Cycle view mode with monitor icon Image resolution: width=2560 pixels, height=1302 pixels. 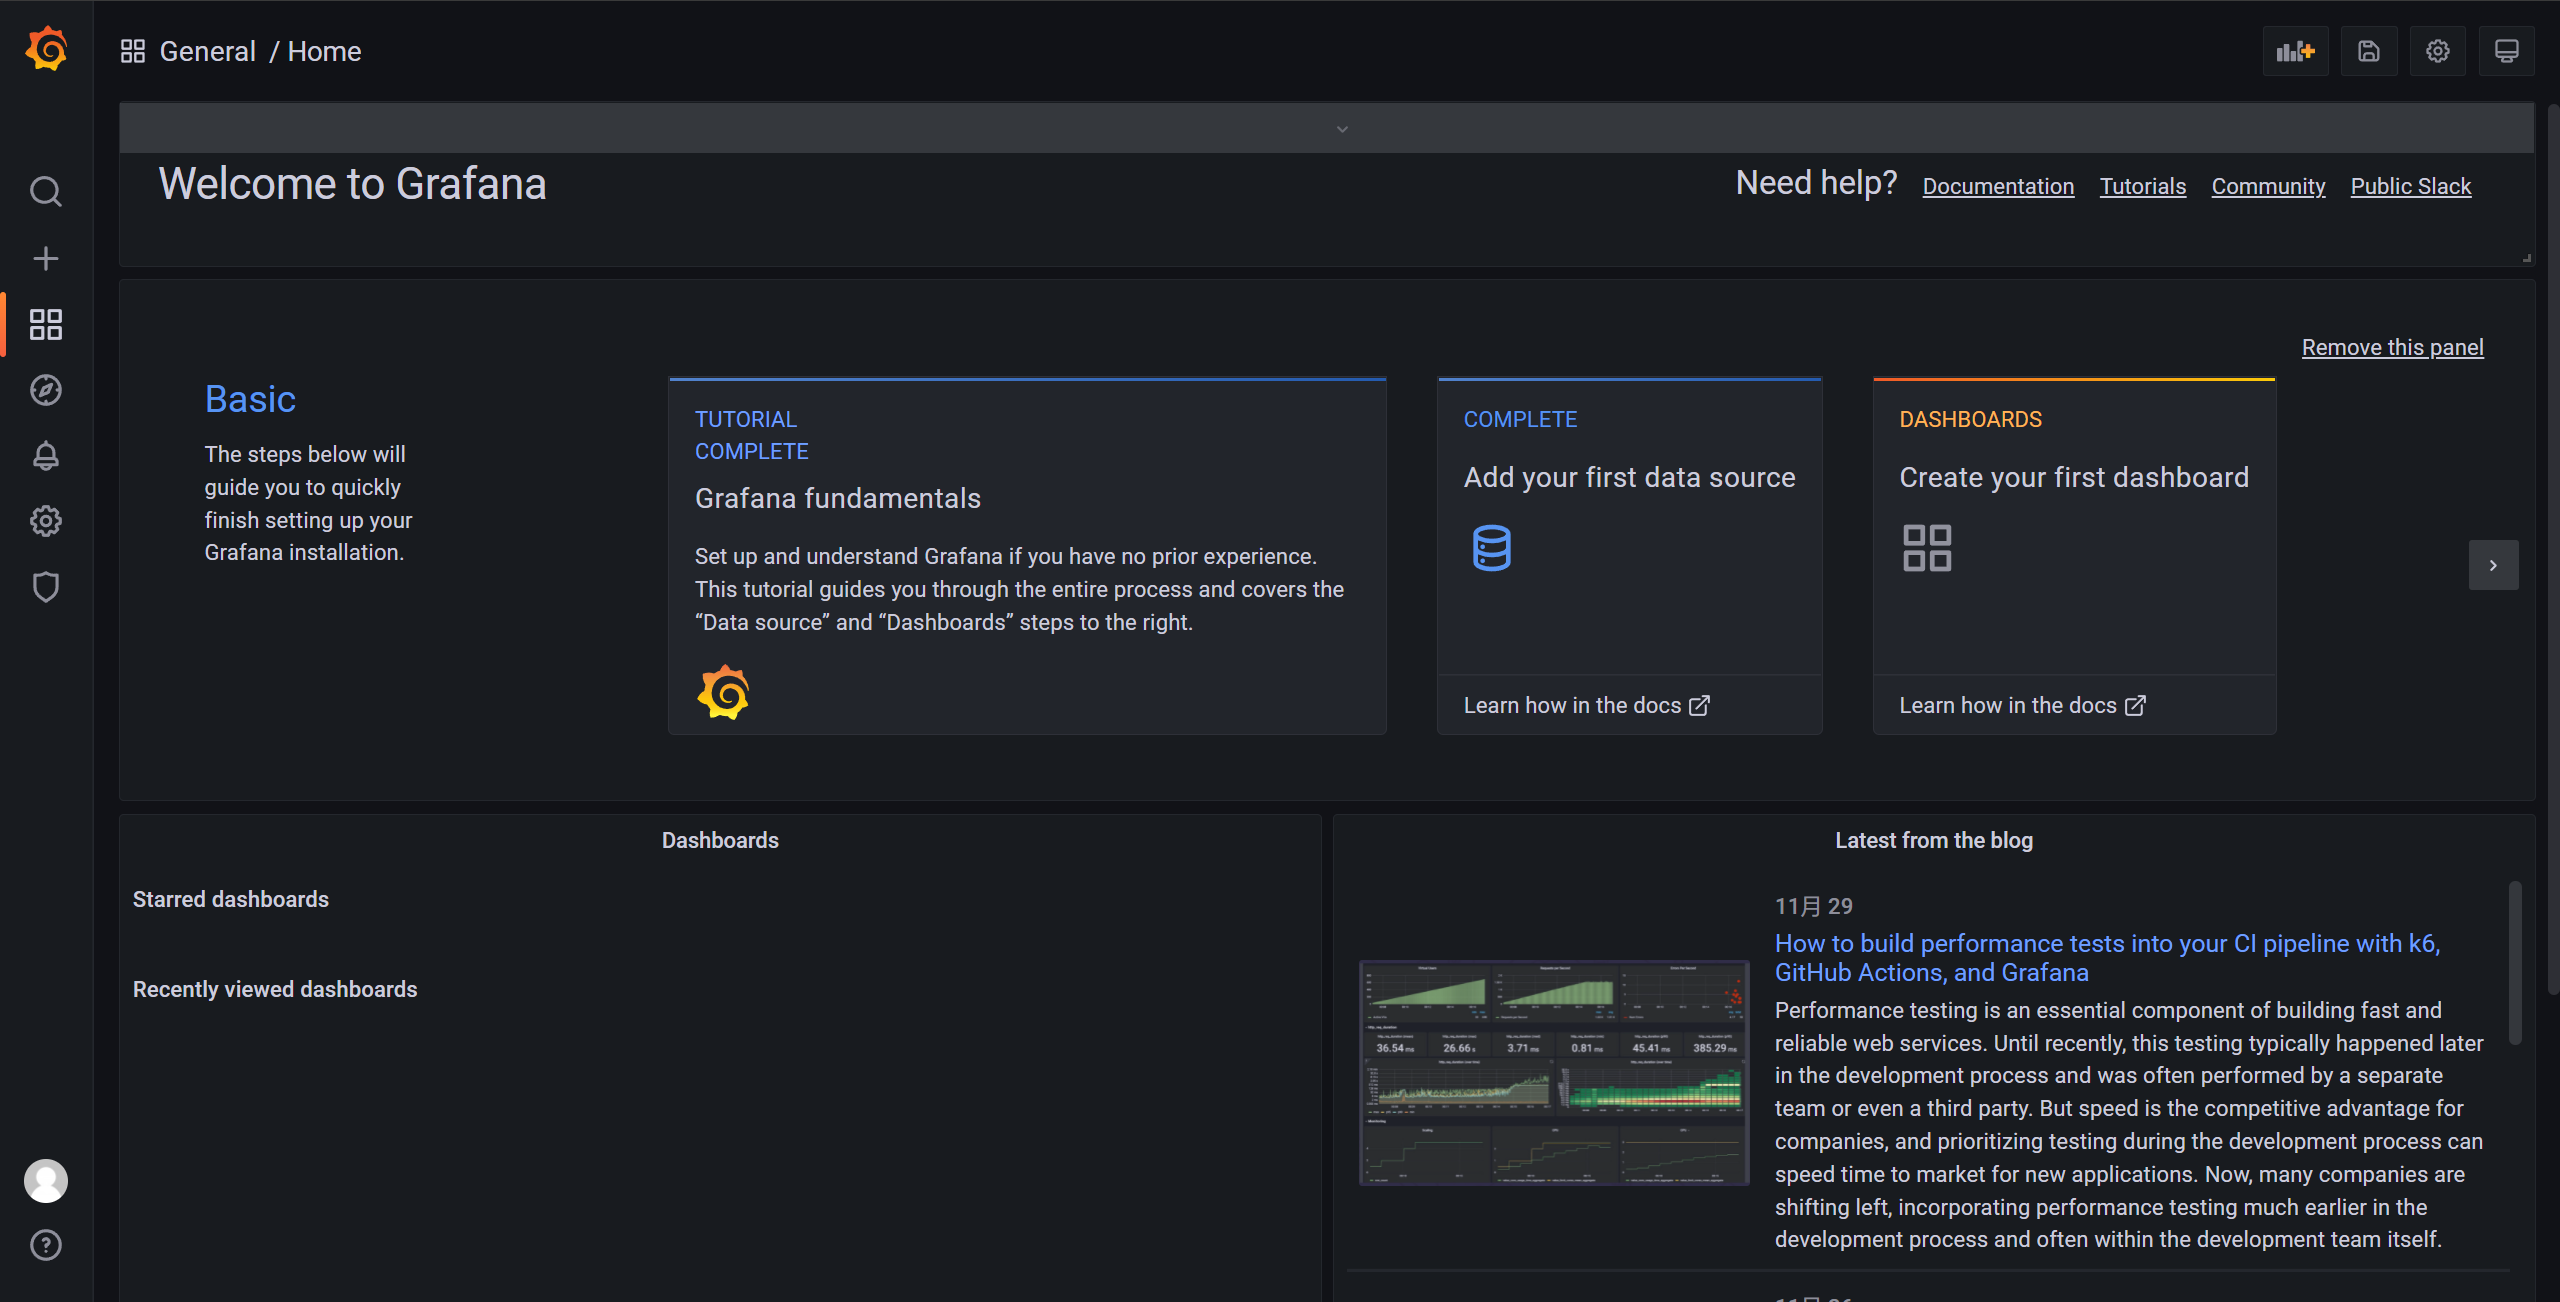pos(2506,51)
